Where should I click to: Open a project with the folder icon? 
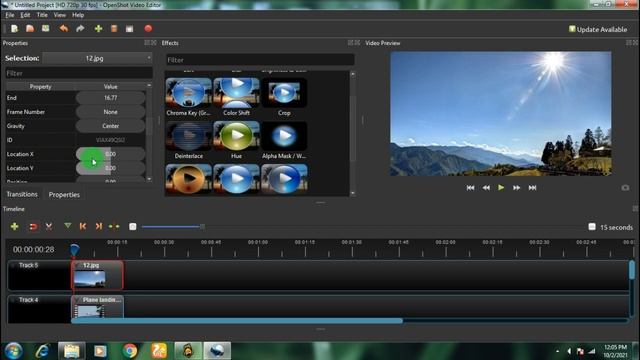click(30, 29)
